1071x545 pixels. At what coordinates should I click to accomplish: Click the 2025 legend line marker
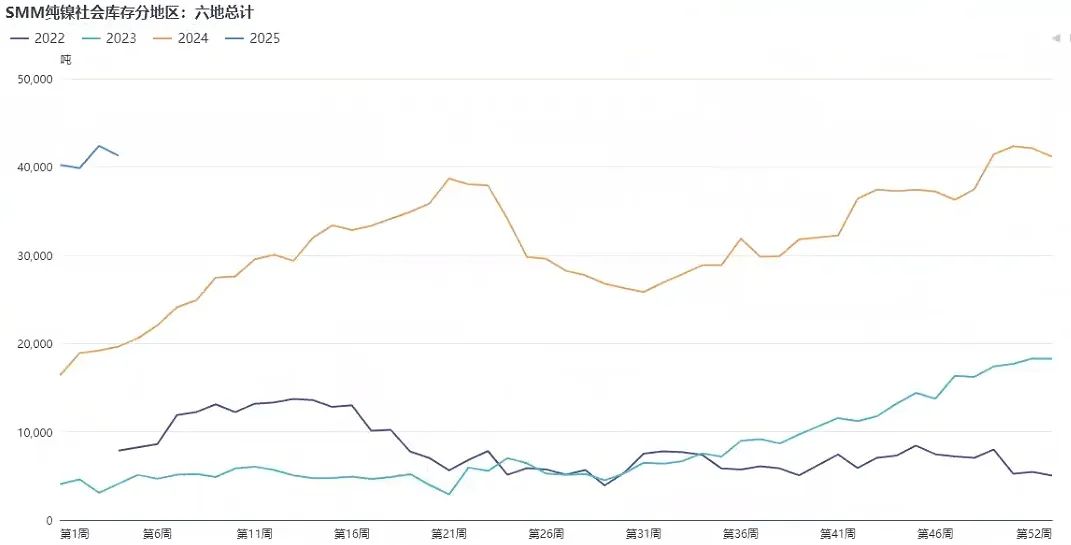point(235,39)
